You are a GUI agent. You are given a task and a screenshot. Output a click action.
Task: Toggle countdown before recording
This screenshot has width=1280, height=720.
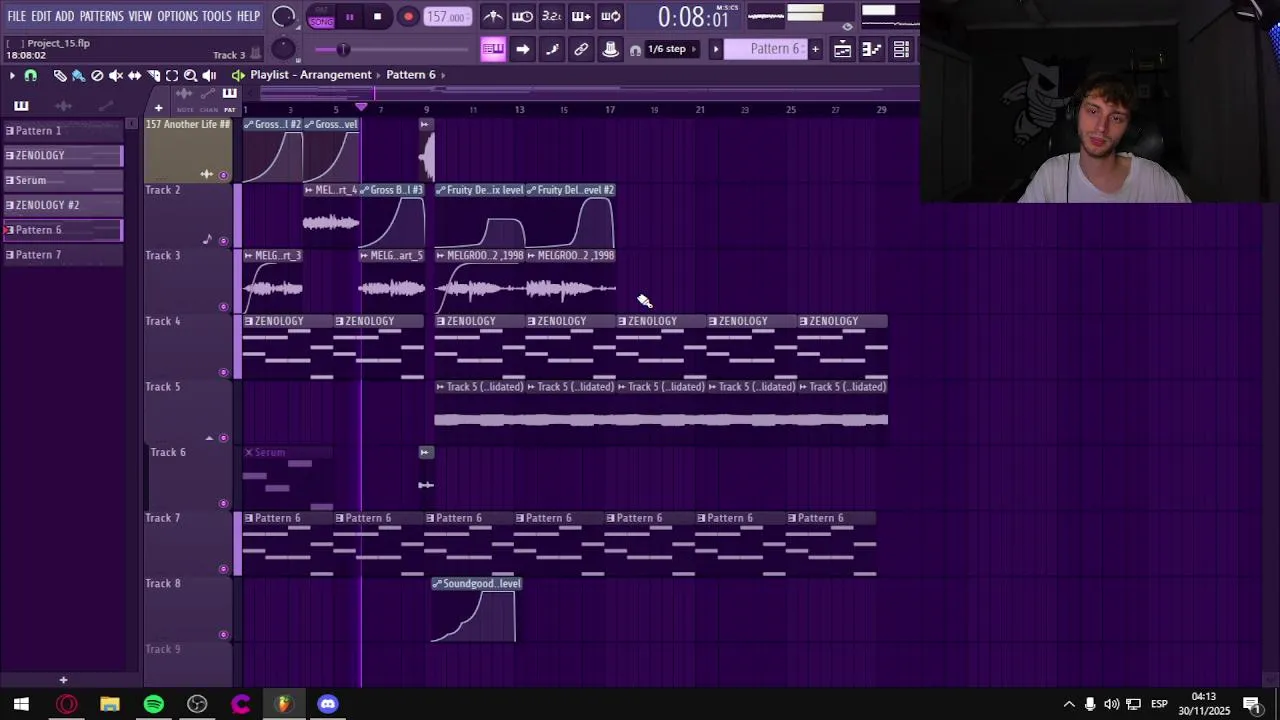[x=551, y=16]
